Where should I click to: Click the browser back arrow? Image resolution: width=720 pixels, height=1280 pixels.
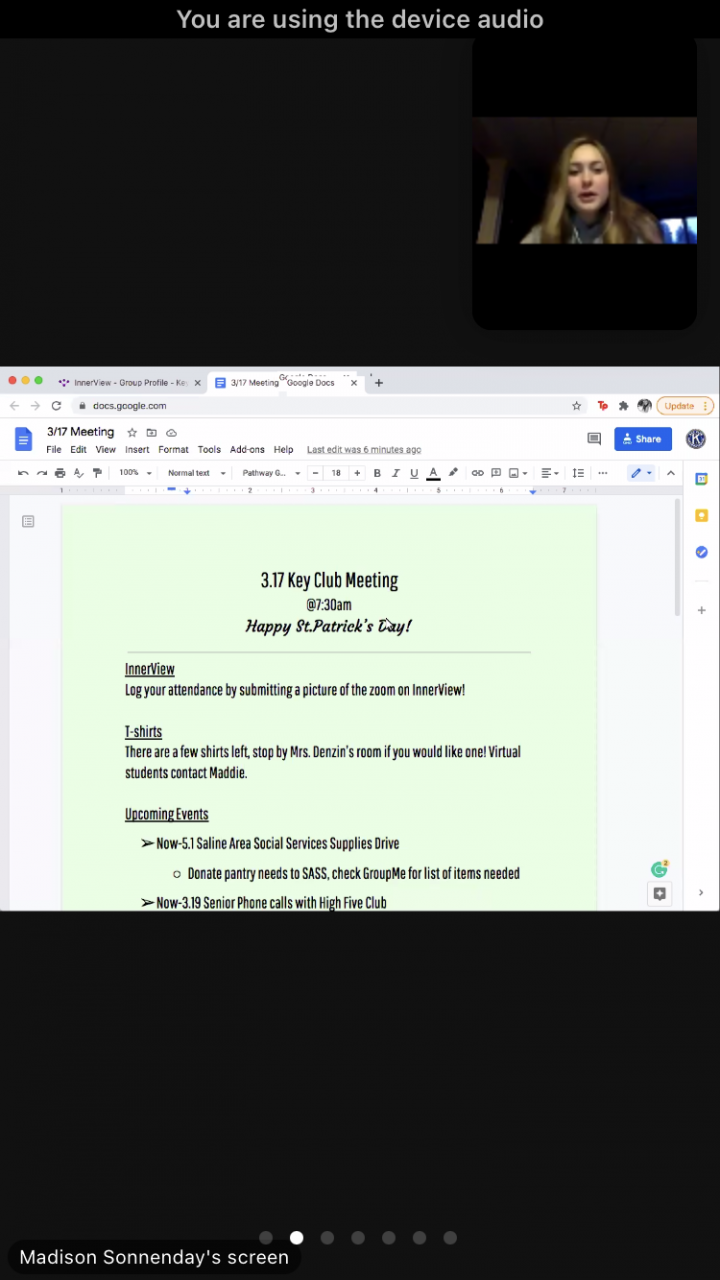pyautogui.click(x=14, y=406)
